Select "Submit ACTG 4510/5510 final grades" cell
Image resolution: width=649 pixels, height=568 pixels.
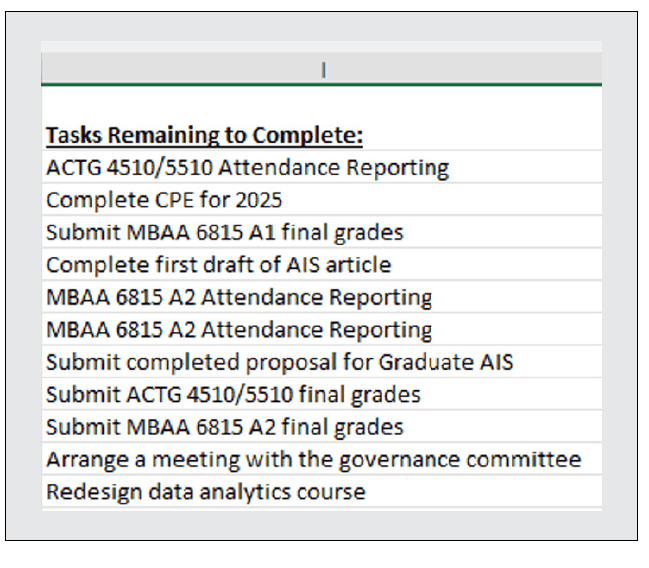point(233,394)
